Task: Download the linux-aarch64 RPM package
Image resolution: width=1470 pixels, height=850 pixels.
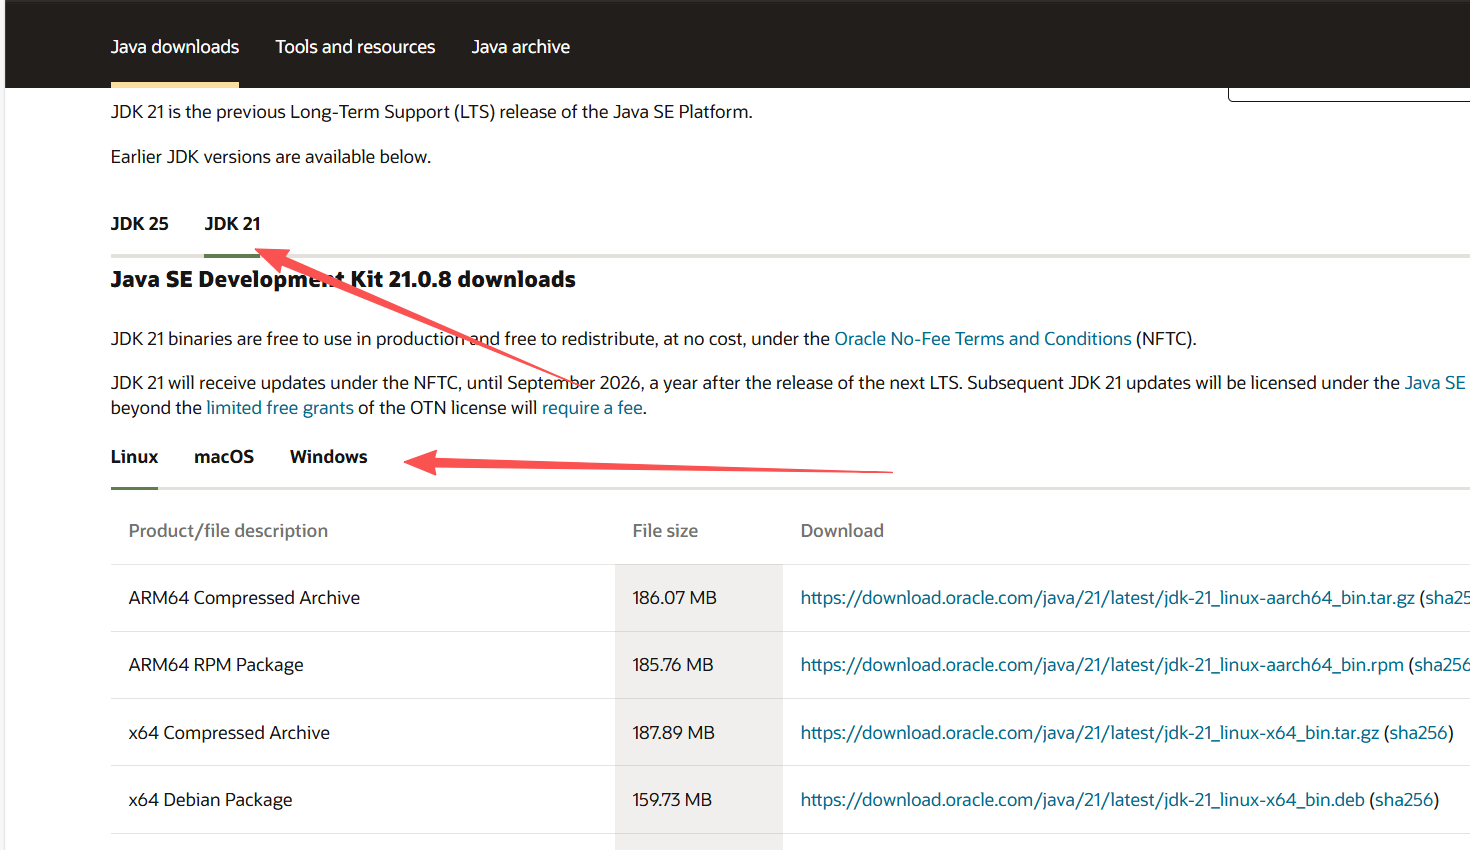Action: click(1101, 665)
